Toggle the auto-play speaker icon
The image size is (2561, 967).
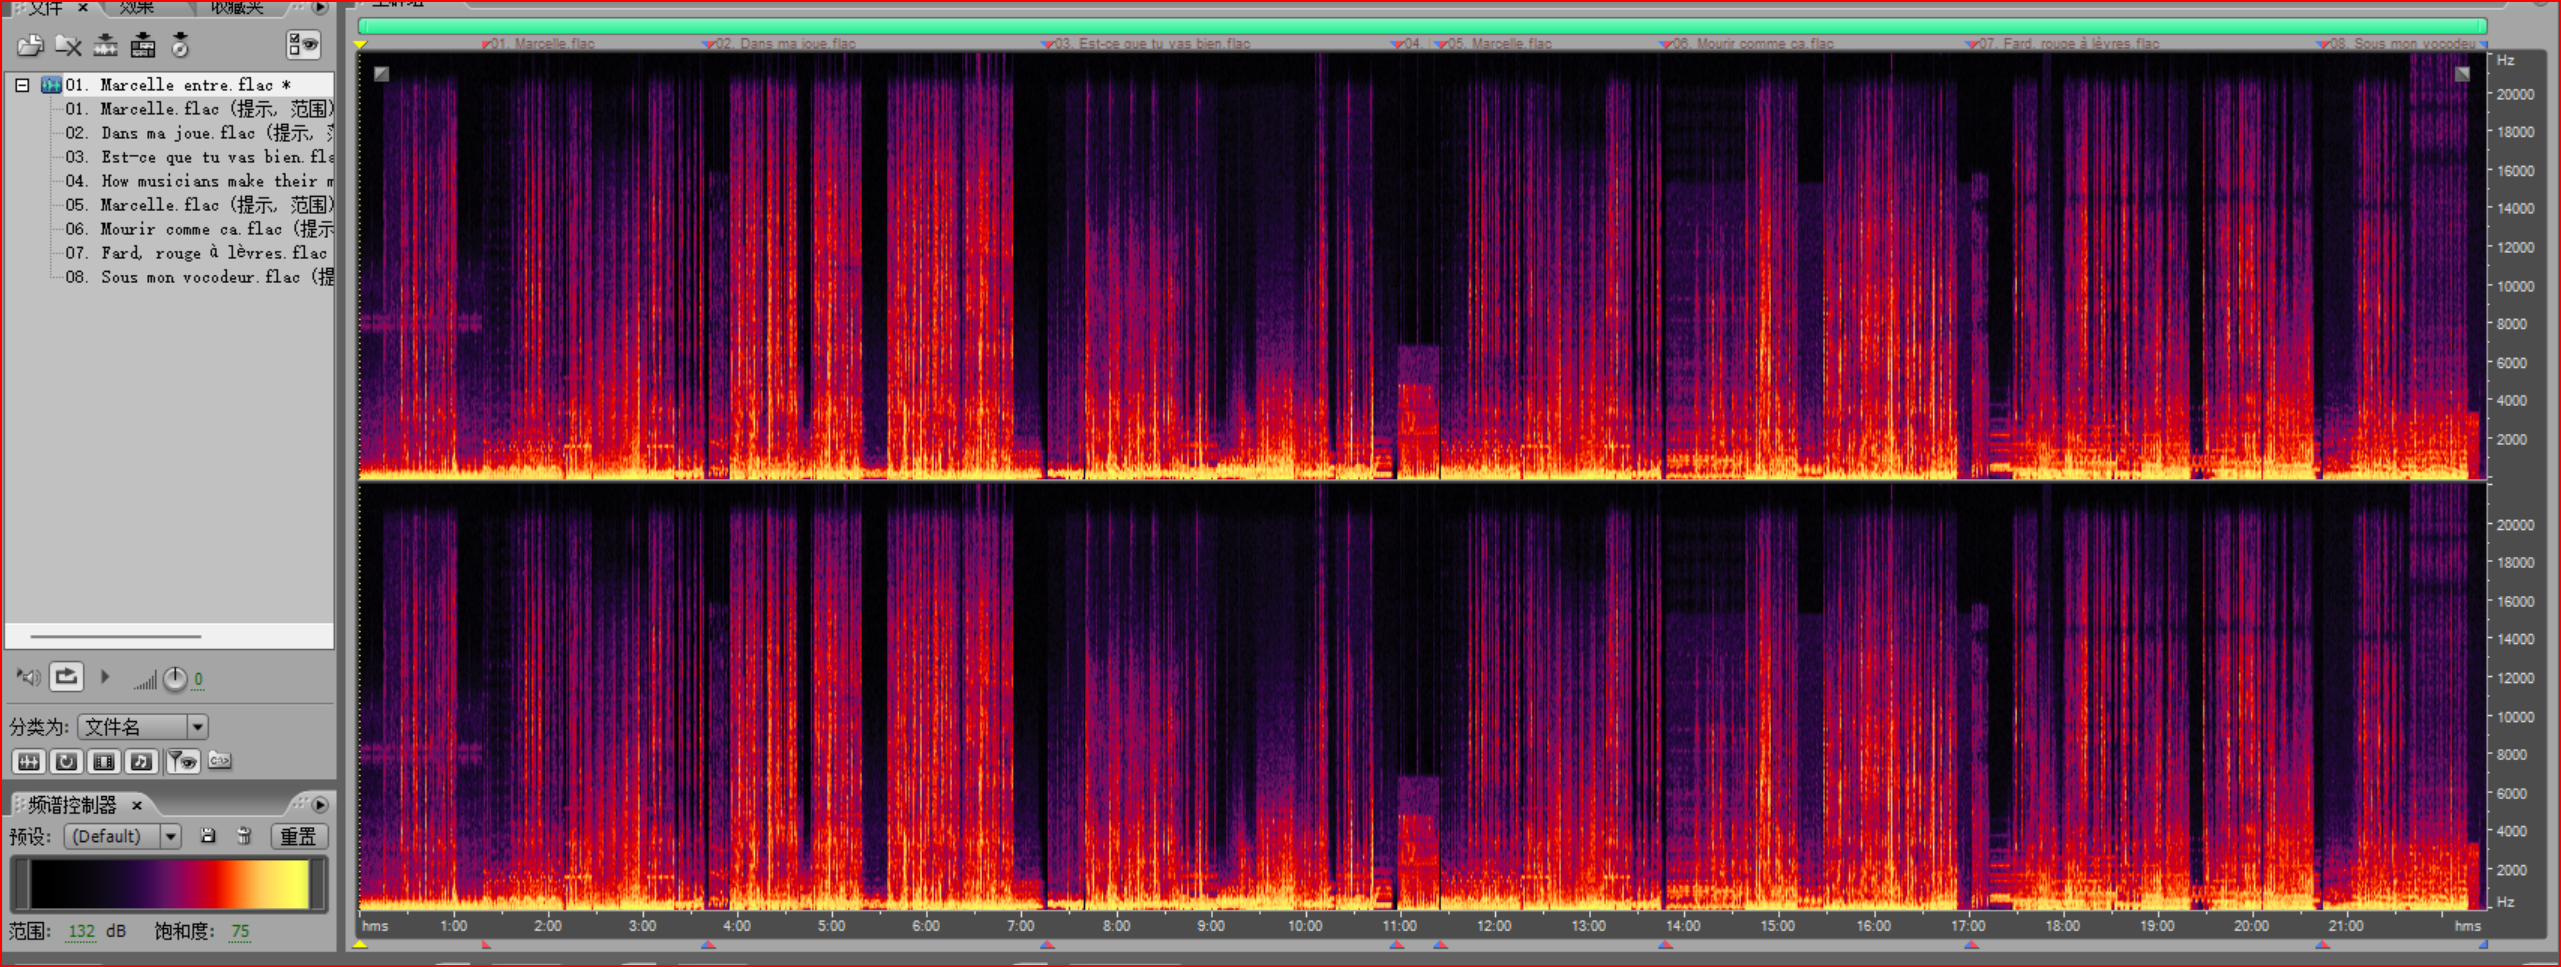pos(28,678)
